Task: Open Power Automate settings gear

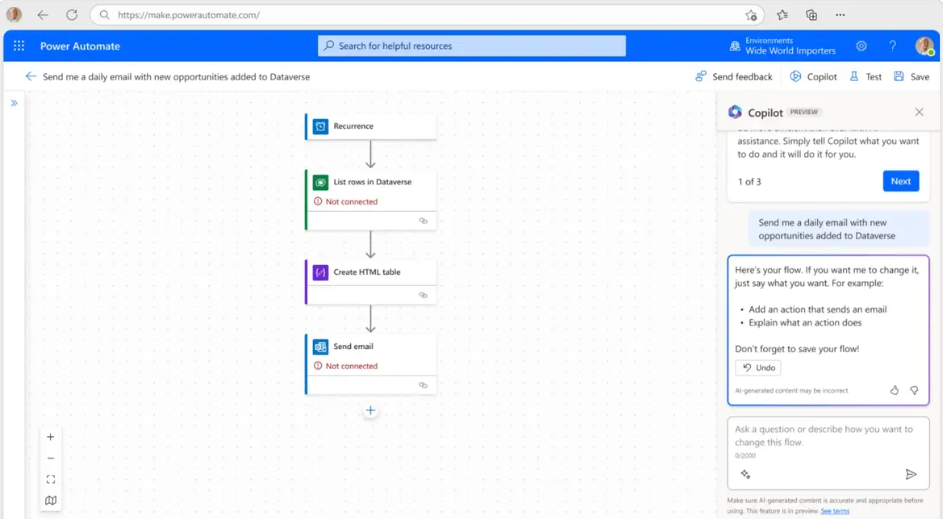Action: (x=861, y=46)
